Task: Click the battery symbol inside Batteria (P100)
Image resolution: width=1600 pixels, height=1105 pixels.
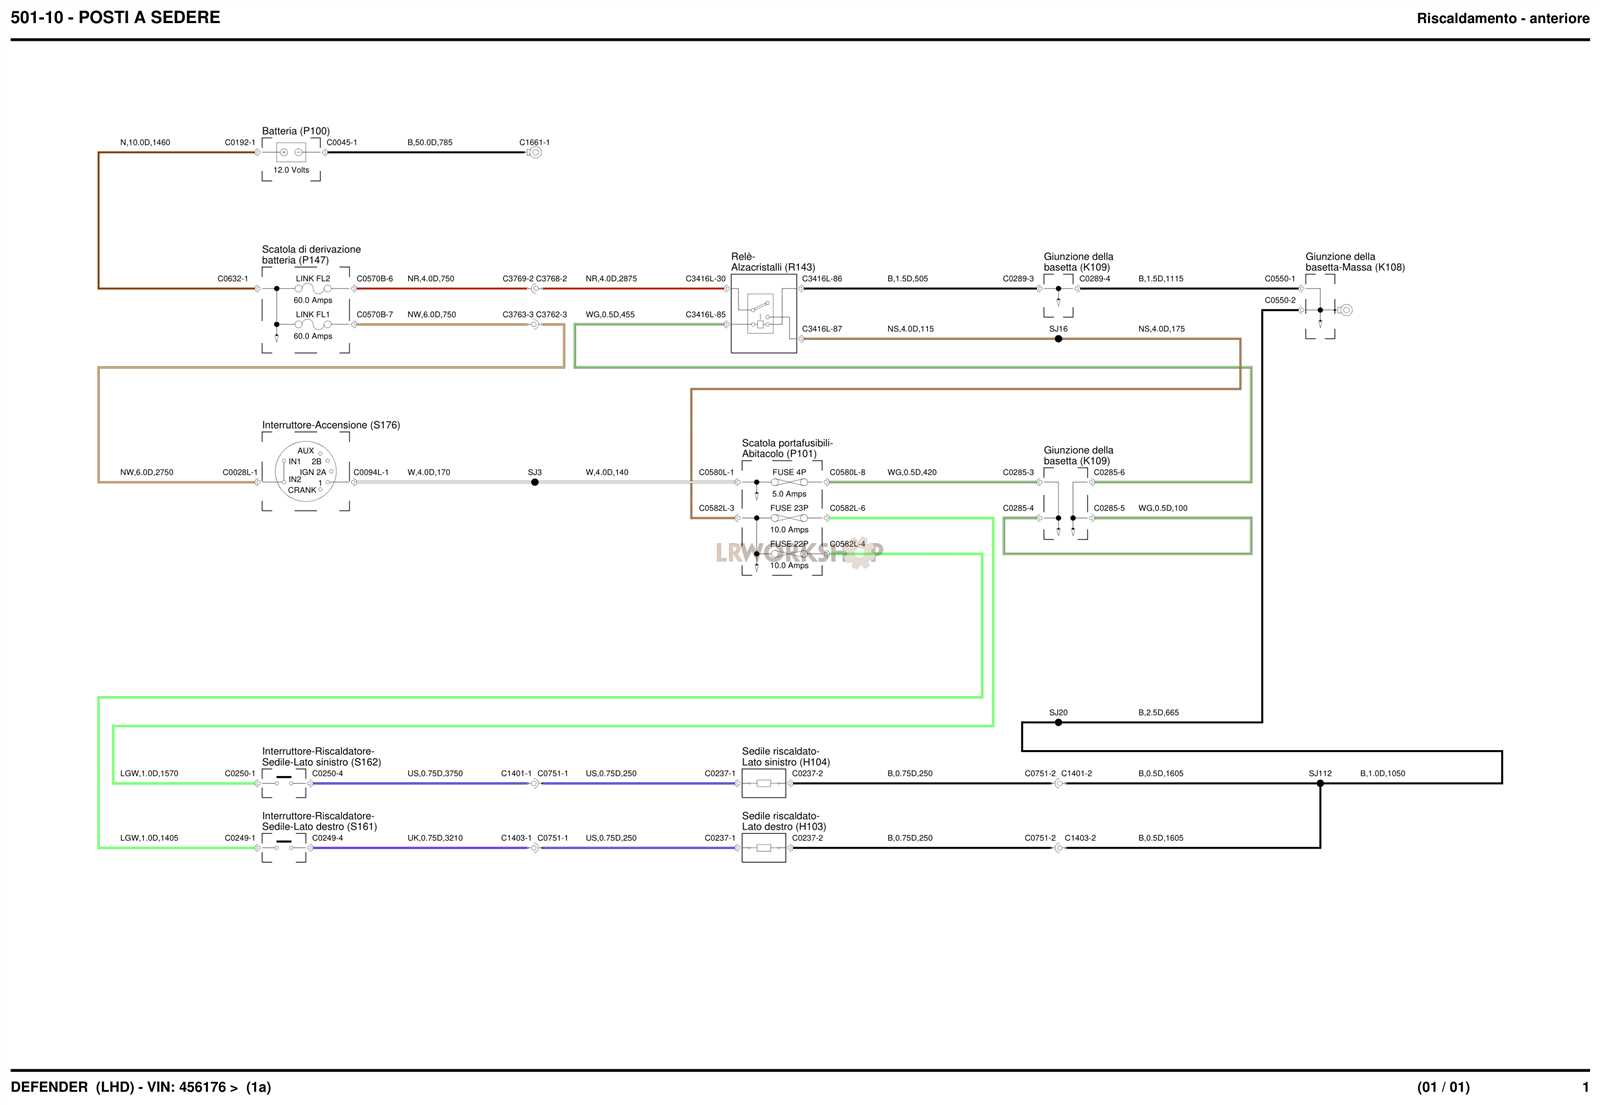Action: (x=291, y=153)
